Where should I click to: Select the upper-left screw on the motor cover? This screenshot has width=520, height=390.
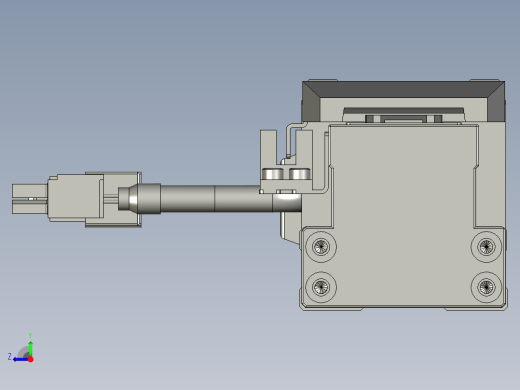point(321,247)
